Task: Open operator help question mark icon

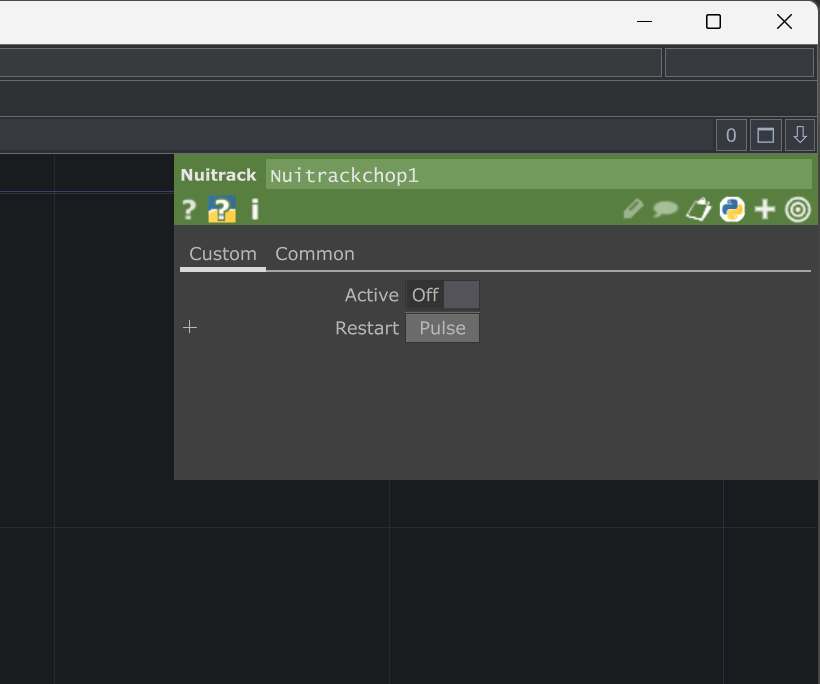Action: (189, 209)
